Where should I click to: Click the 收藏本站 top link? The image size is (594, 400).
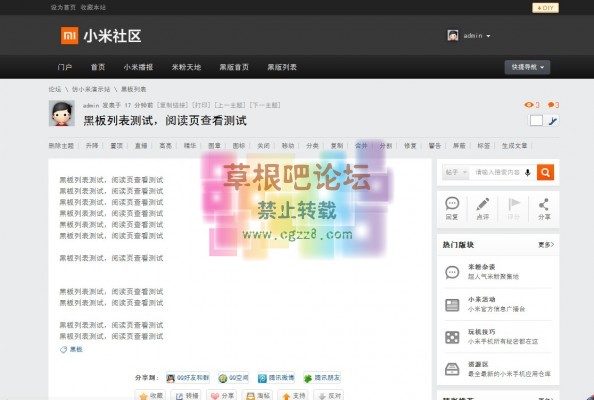pos(93,7)
